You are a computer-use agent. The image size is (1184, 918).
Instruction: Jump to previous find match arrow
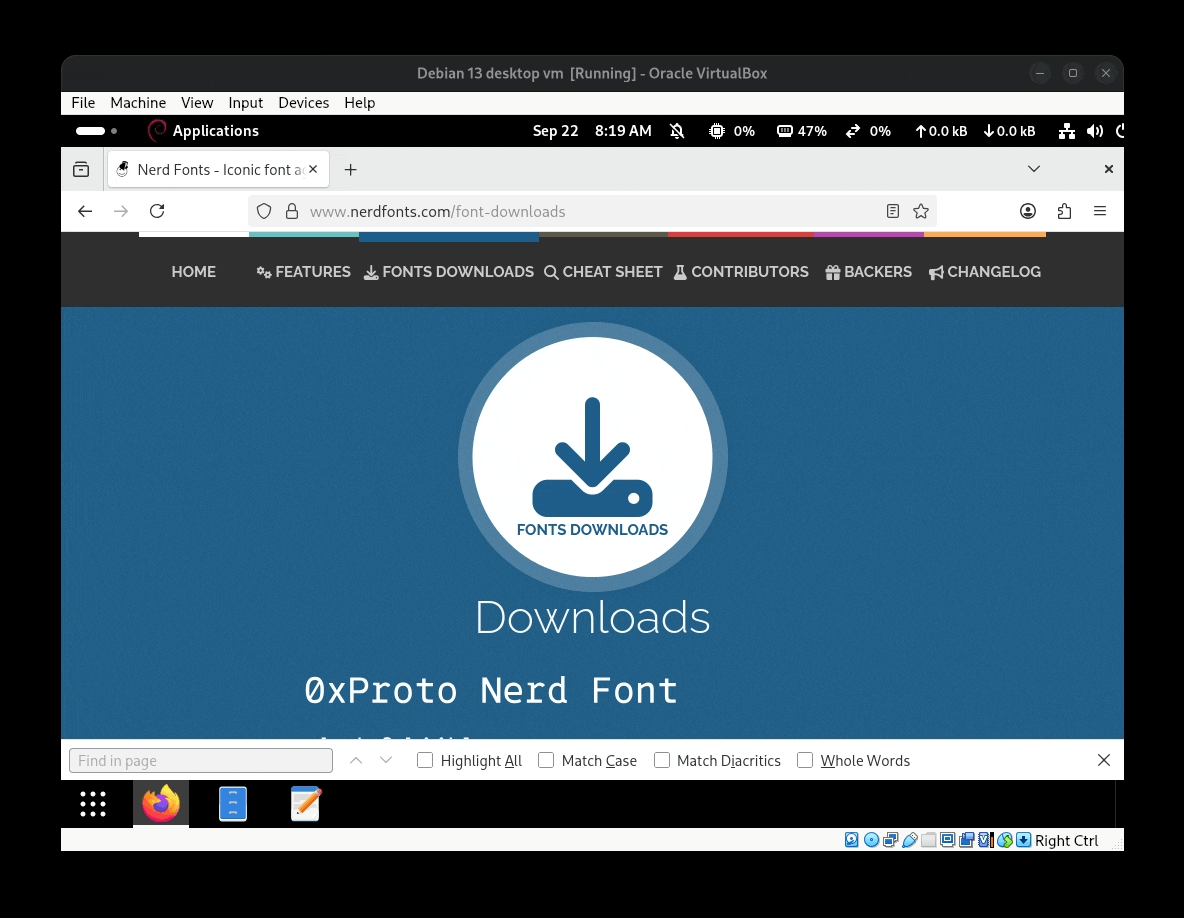point(356,760)
